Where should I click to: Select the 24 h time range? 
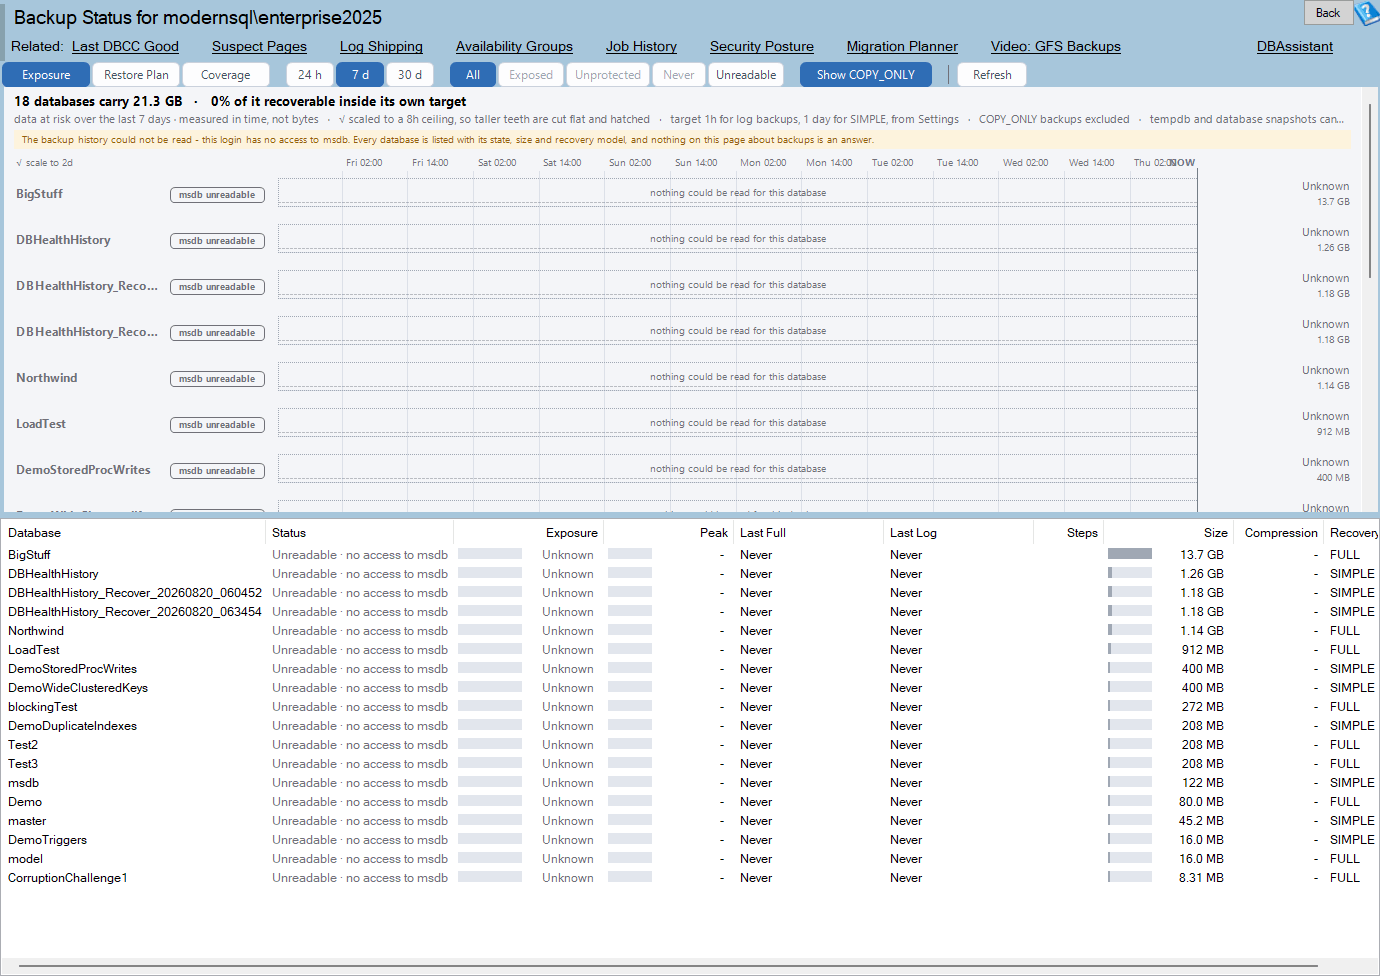tap(310, 75)
